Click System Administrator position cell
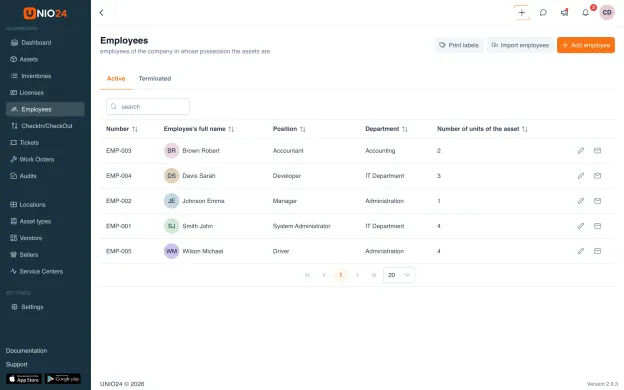624x390 pixels. 302,226
